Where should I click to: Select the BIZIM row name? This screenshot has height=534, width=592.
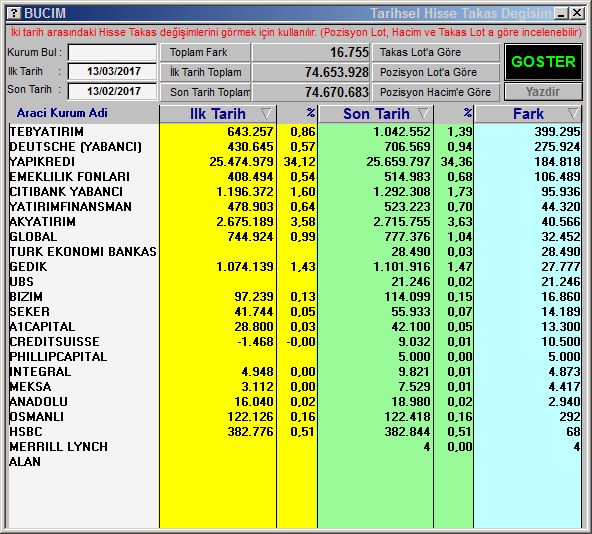[26, 297]
